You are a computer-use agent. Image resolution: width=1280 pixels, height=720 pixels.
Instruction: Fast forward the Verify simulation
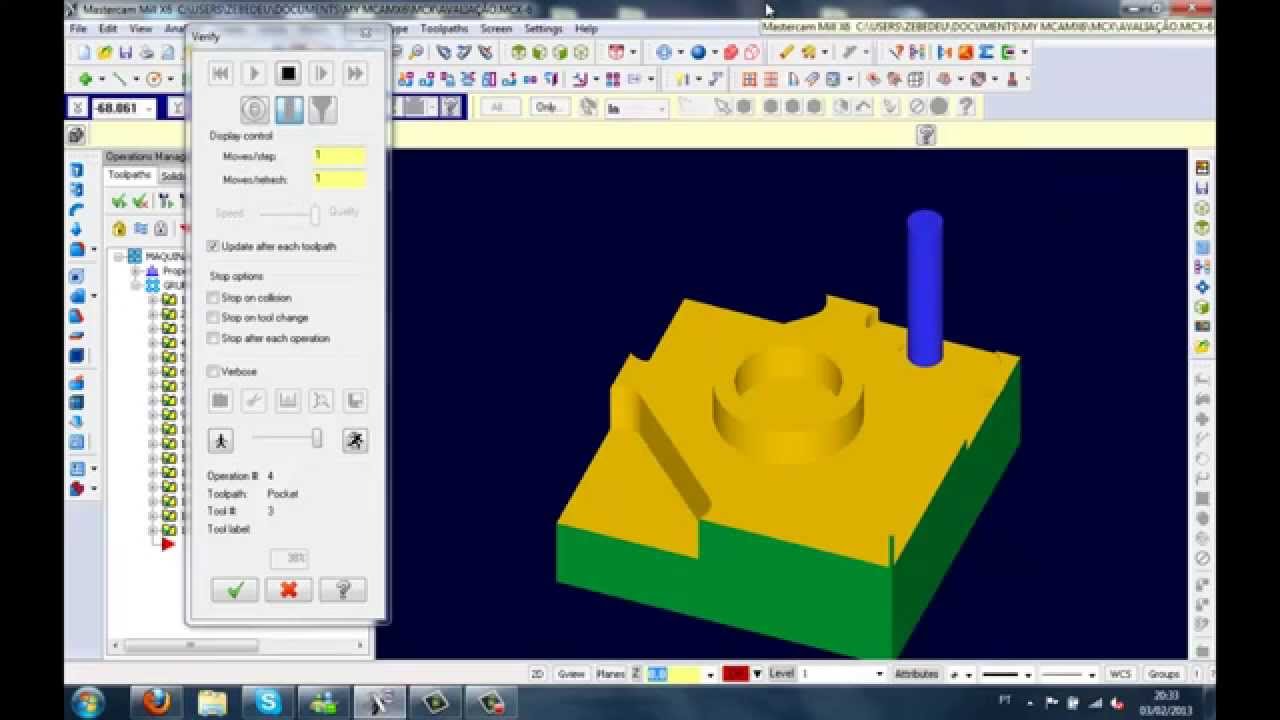(x=354, y=73)
